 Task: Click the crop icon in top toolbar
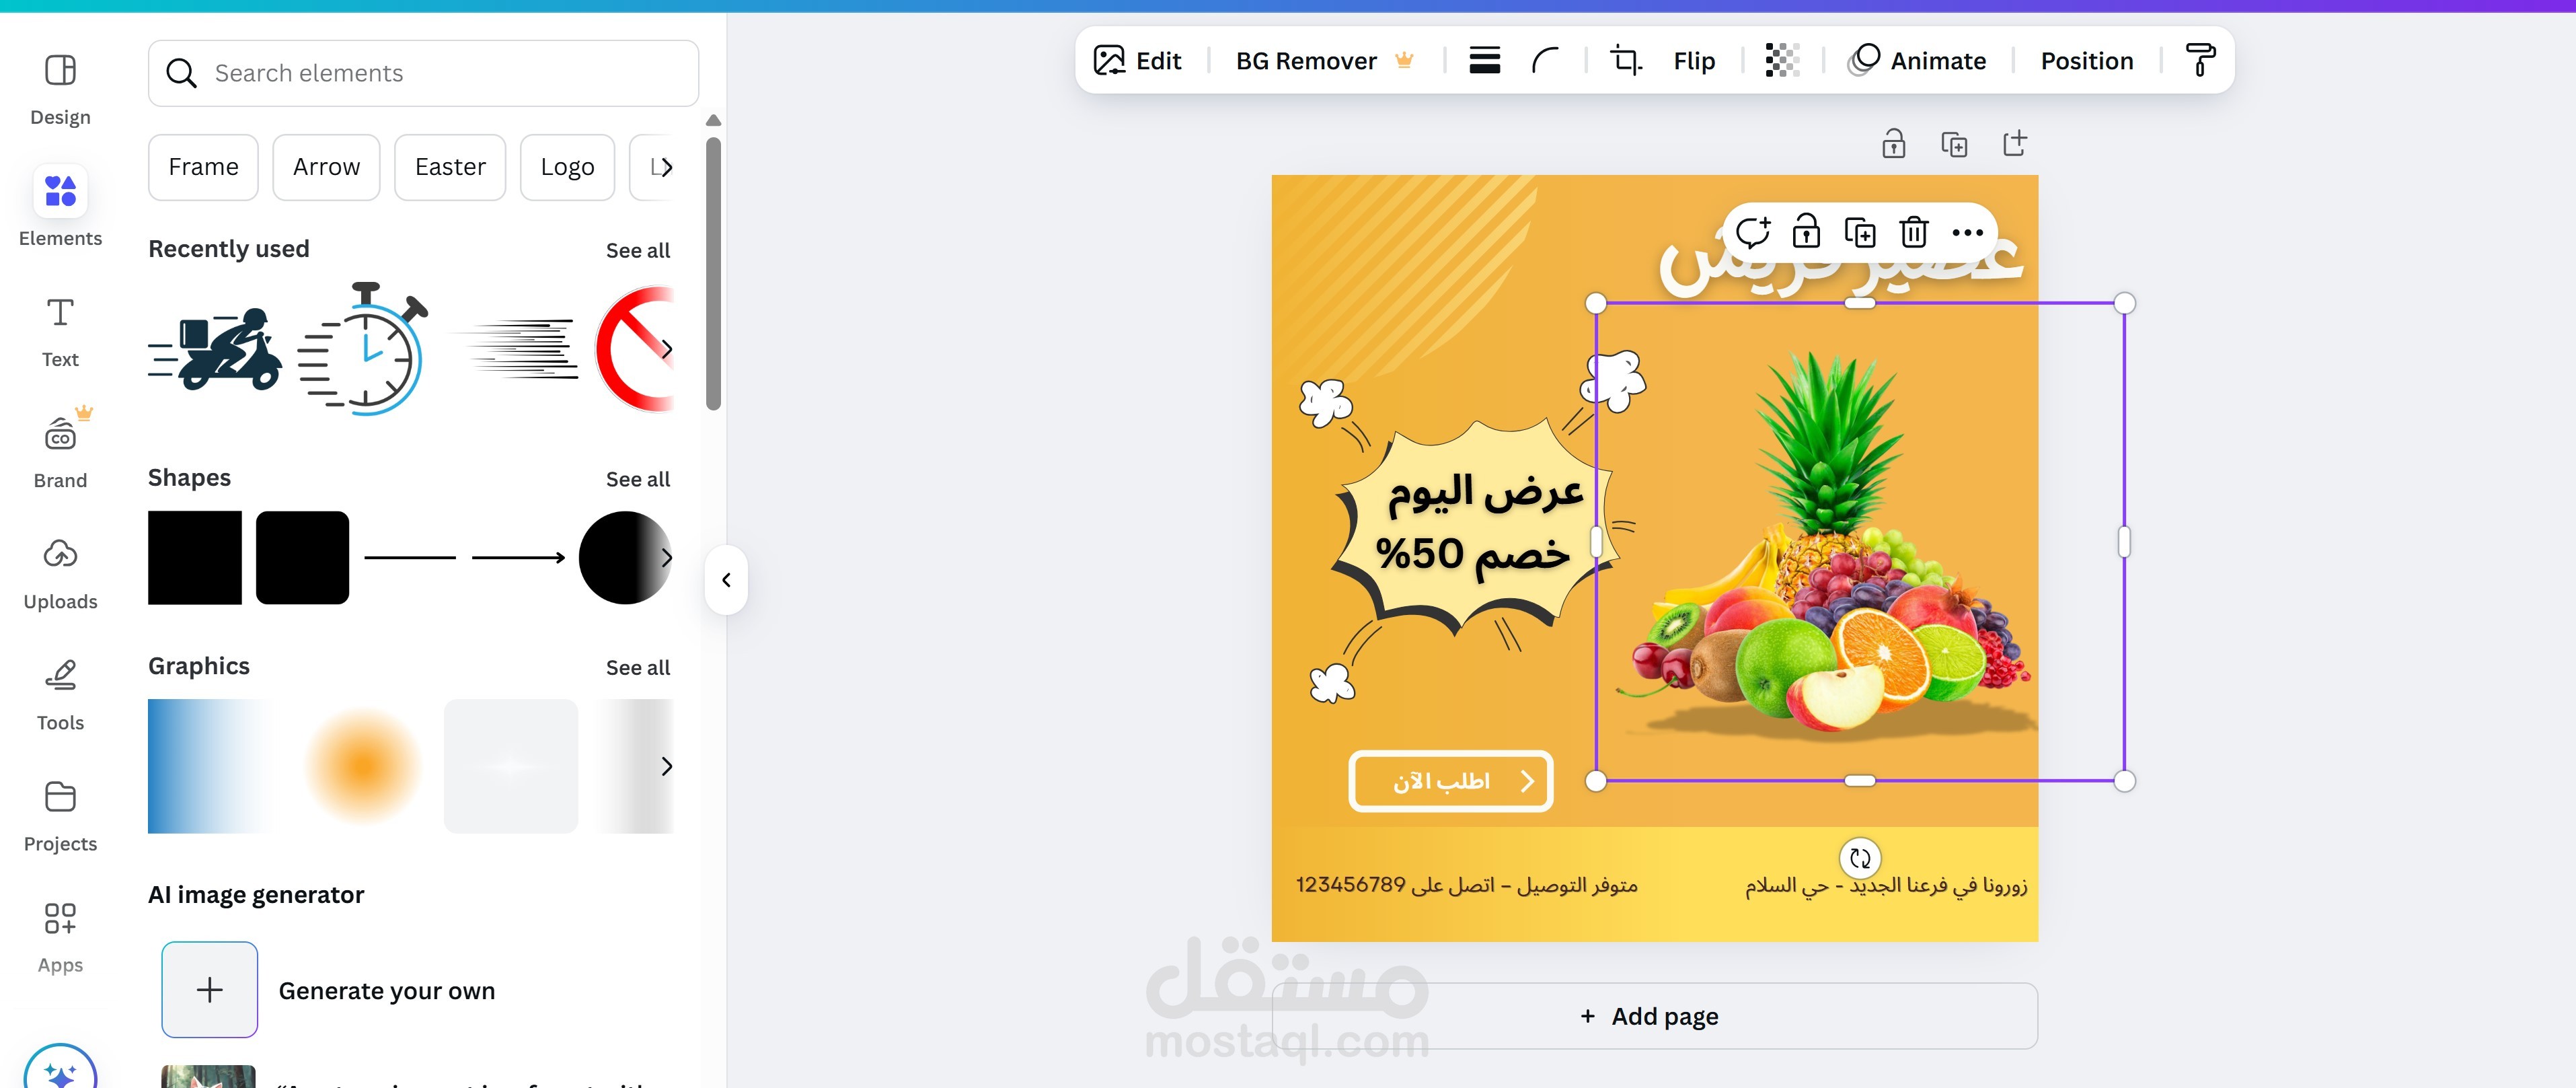1626,61
